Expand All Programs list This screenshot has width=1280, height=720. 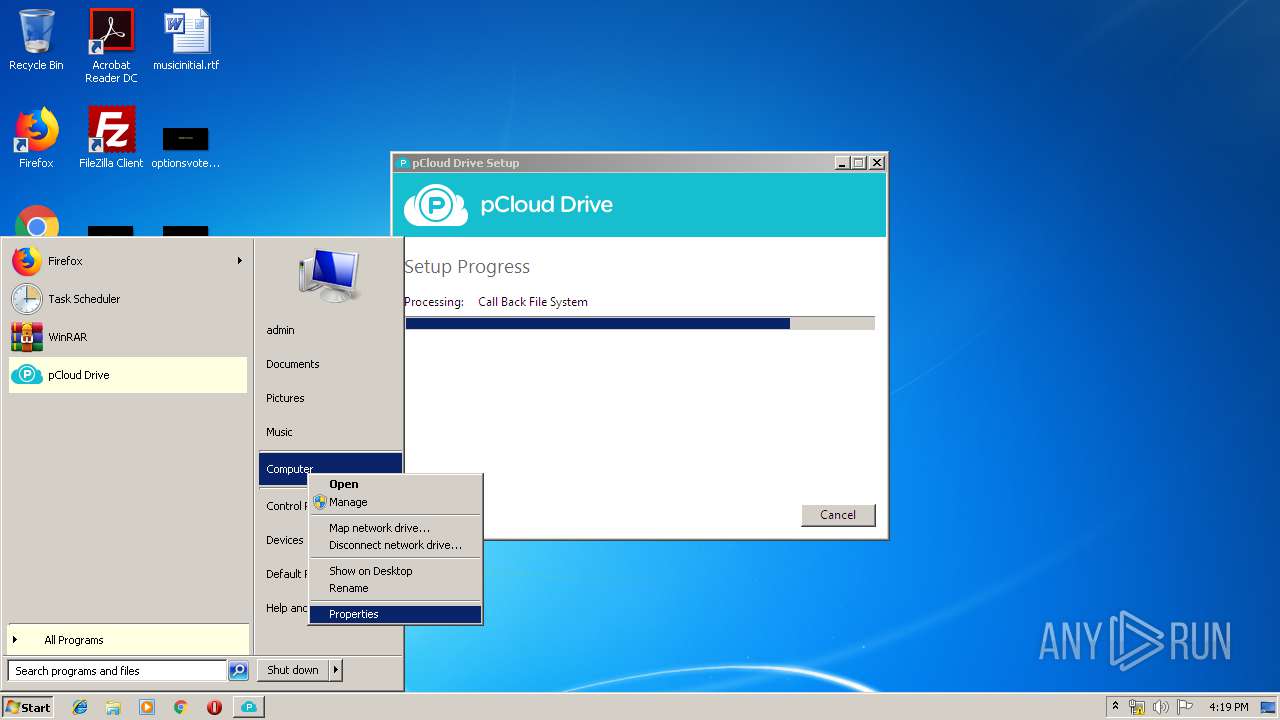[x=128, y=640]
